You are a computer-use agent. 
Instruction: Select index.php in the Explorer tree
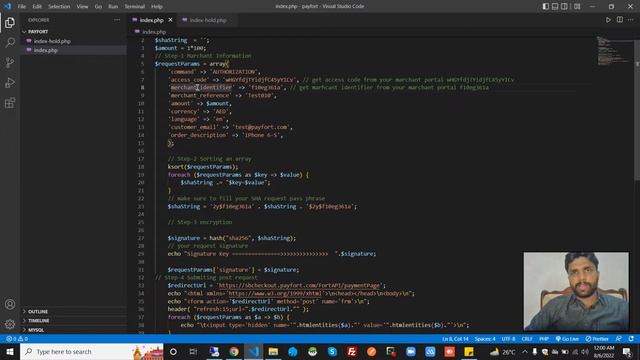[x=73, y=50]
